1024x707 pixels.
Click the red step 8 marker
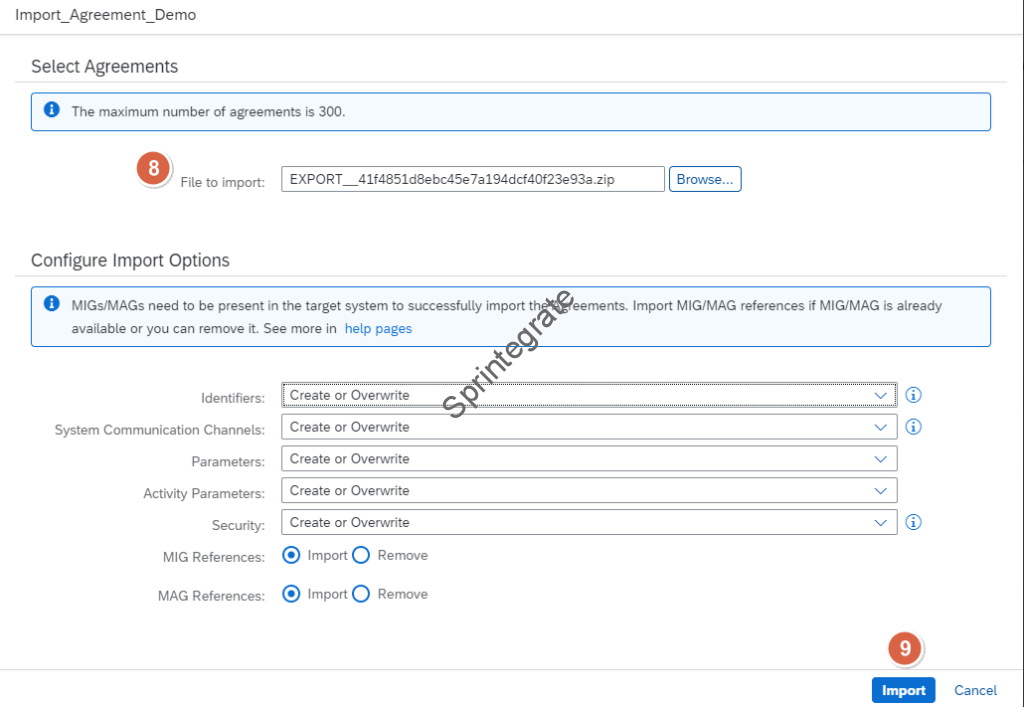[x=154, y=168]
